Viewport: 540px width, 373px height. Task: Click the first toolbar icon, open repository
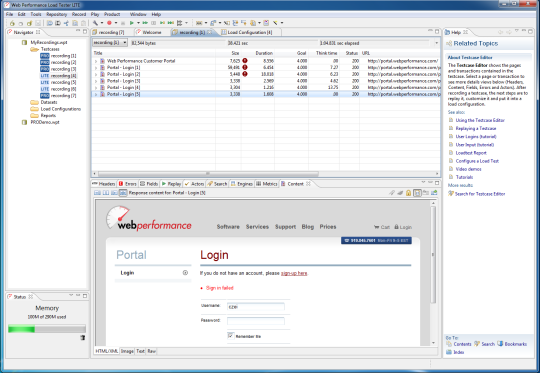tap(12, 23)
